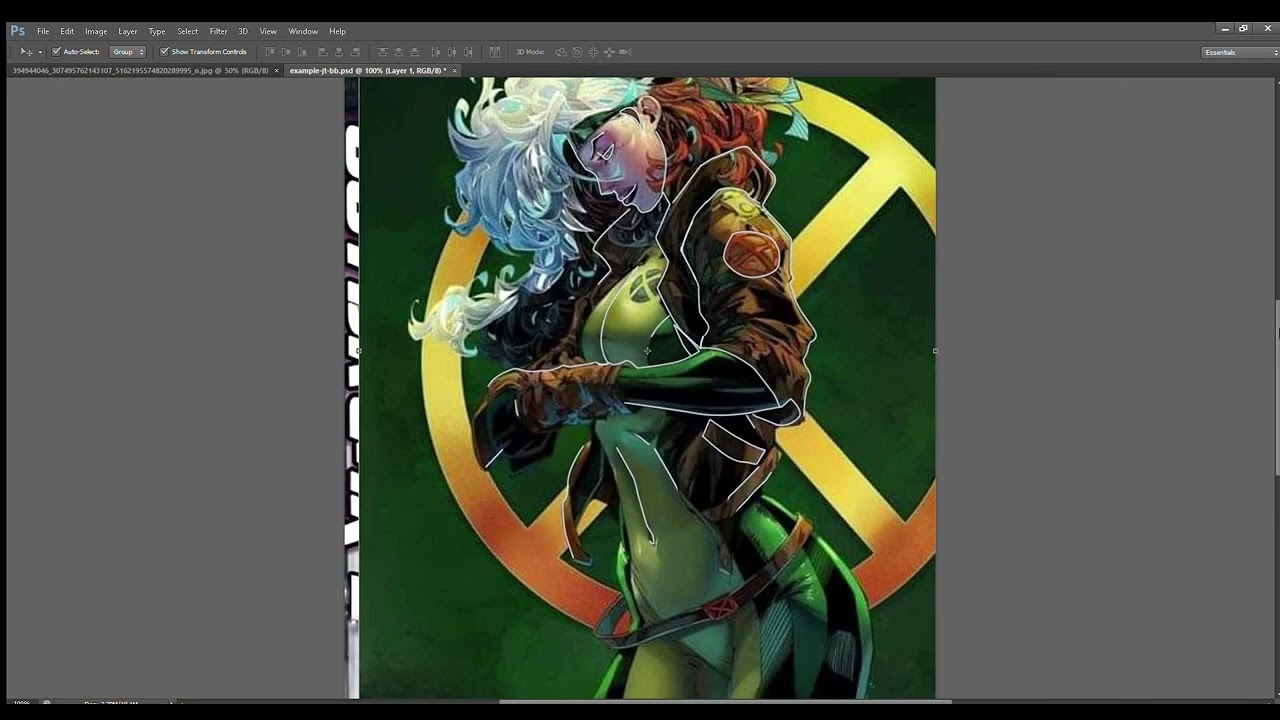This screenshot has width=1280, height=720.
Task: Toggle the Auto-Select checkbox
Action: (57, 51)
